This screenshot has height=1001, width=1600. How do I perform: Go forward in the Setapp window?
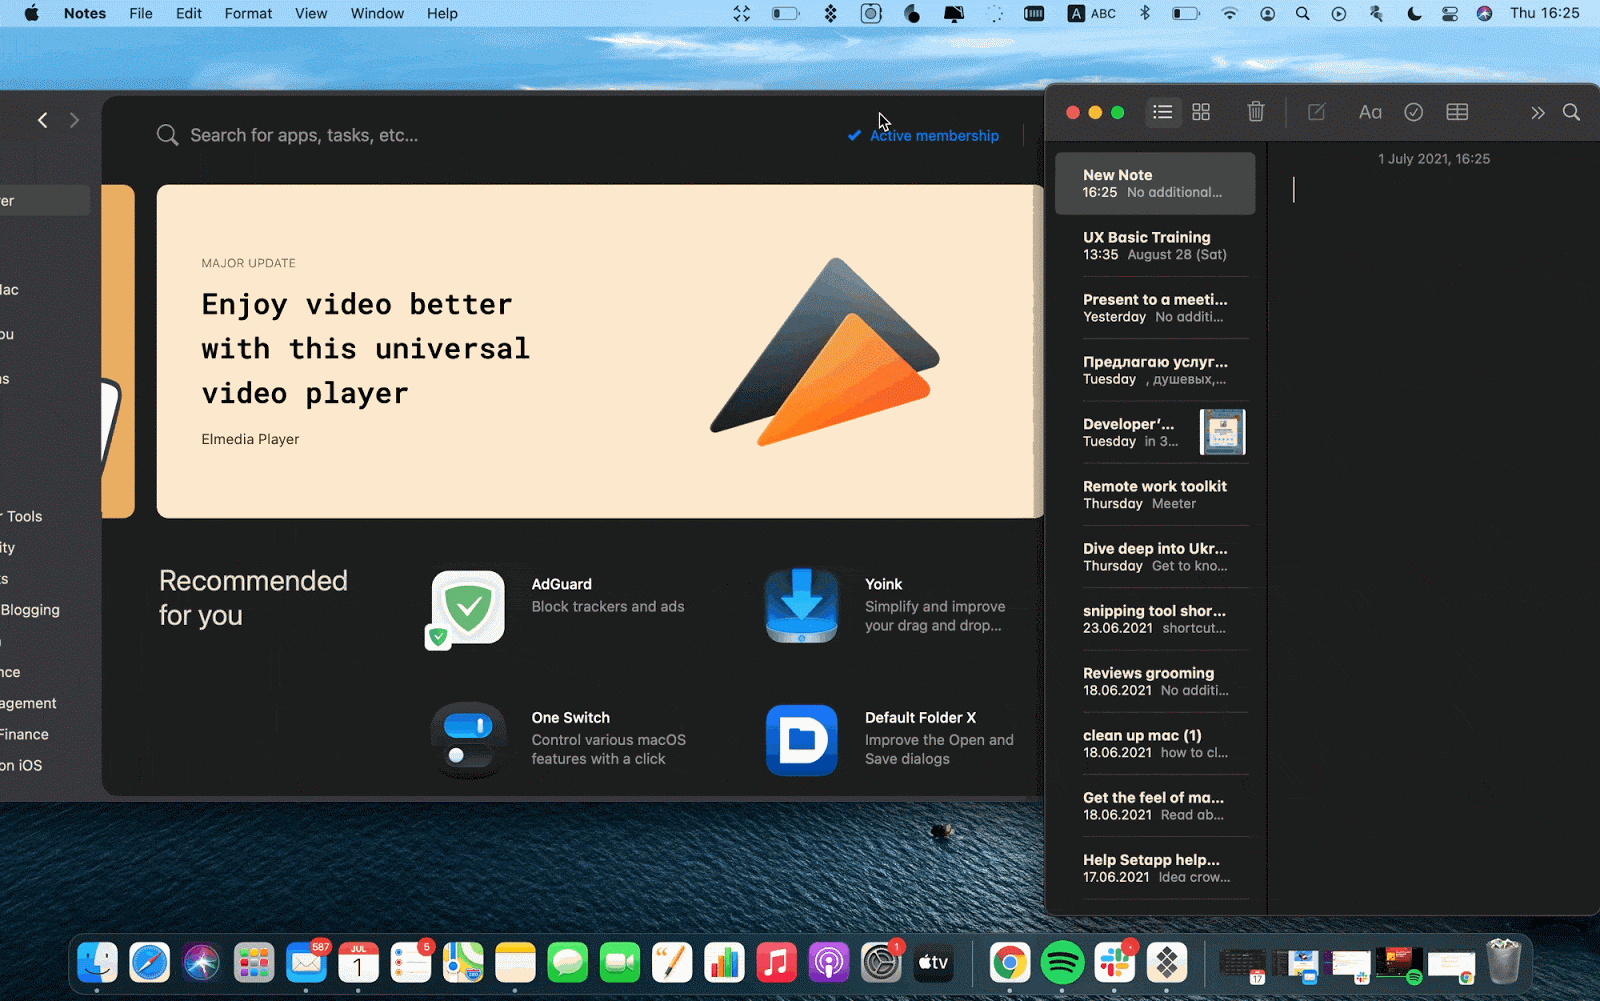[x=74, y=120]
